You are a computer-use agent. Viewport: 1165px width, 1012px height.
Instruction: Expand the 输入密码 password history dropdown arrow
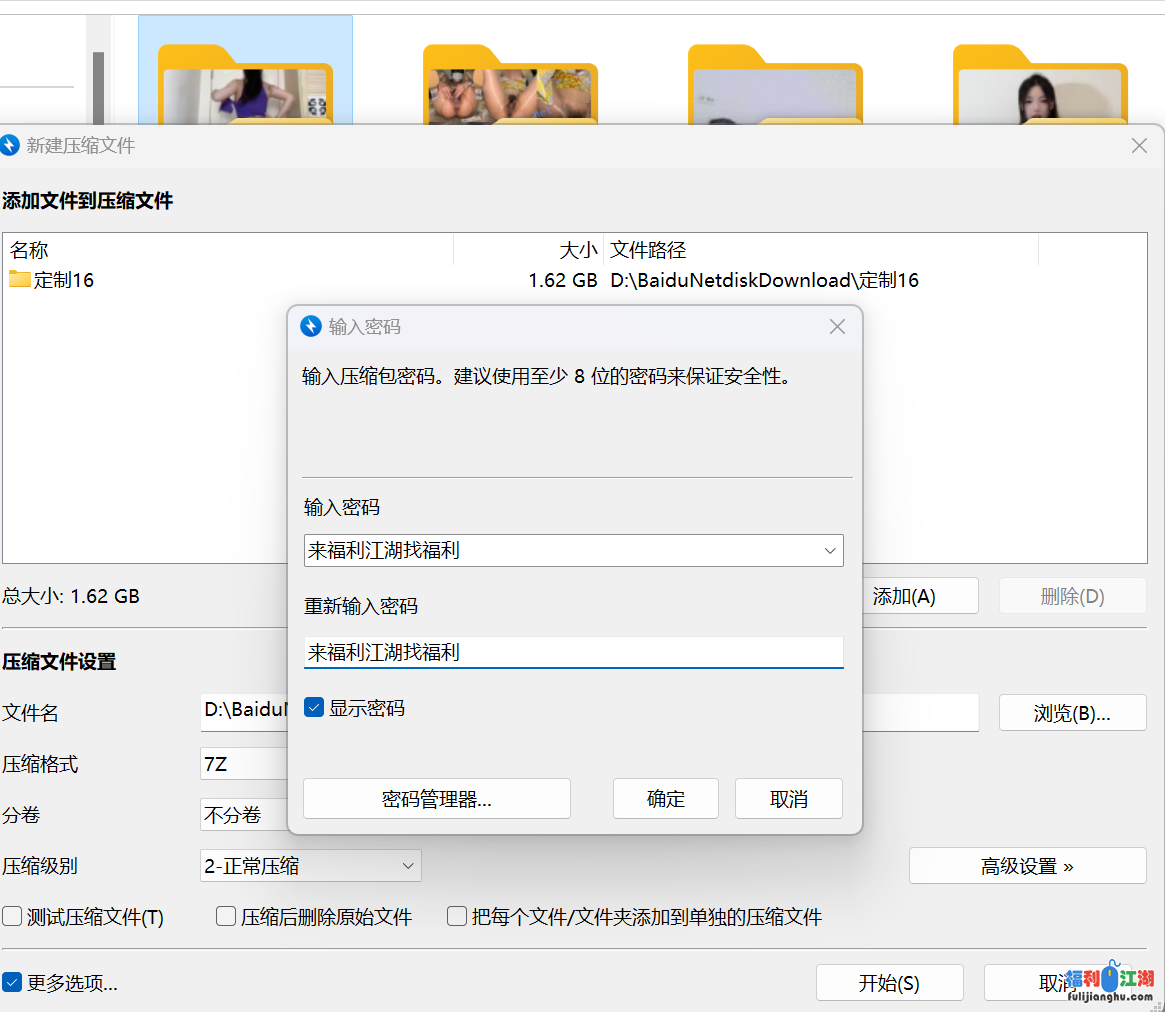(829, 551)
